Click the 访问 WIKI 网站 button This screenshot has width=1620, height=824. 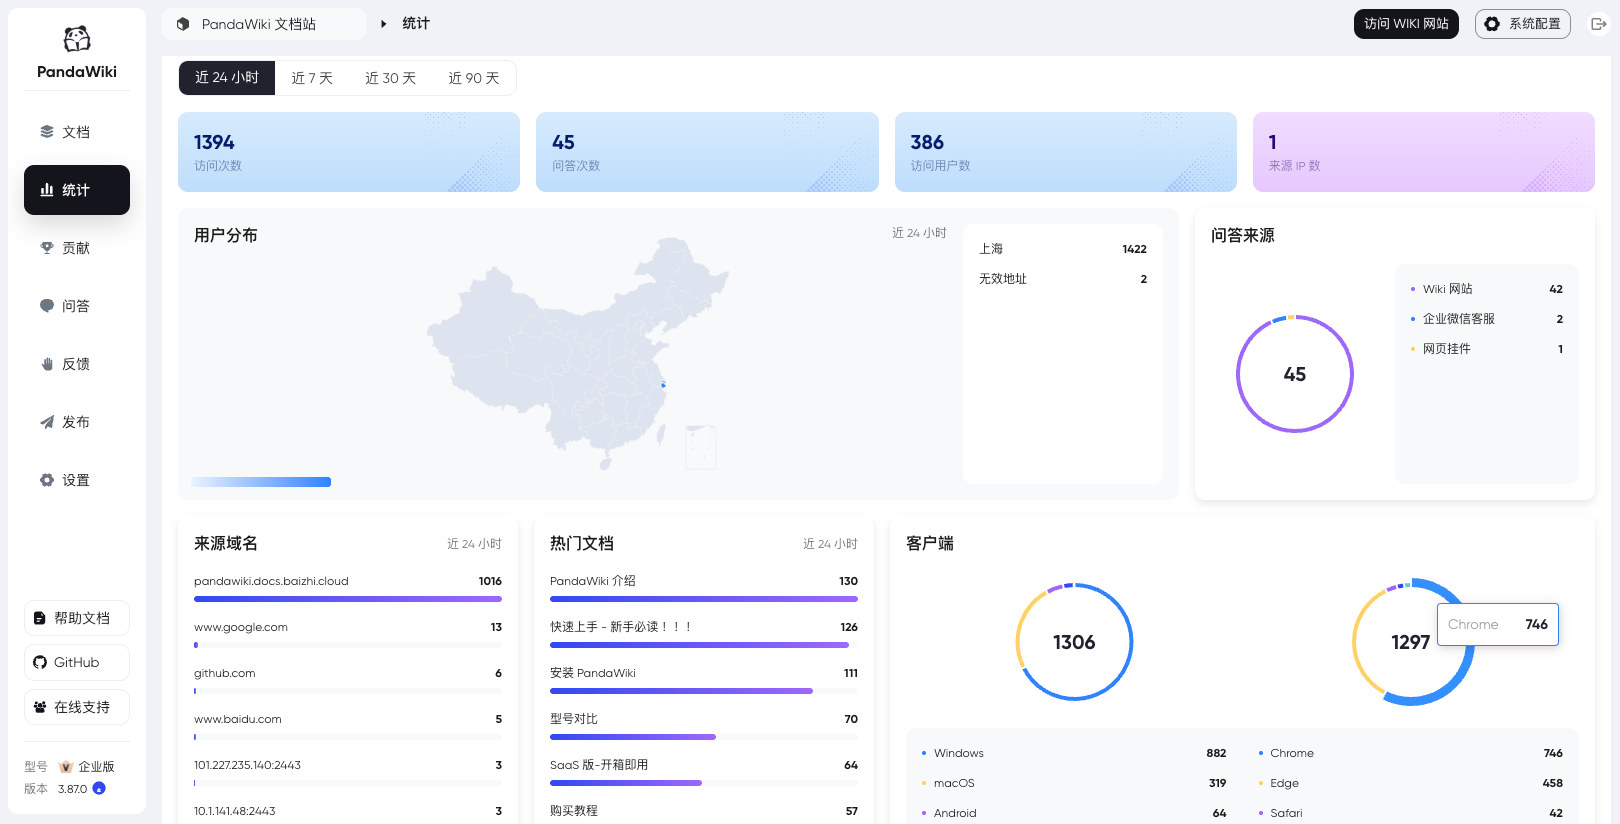[1406, 24]
